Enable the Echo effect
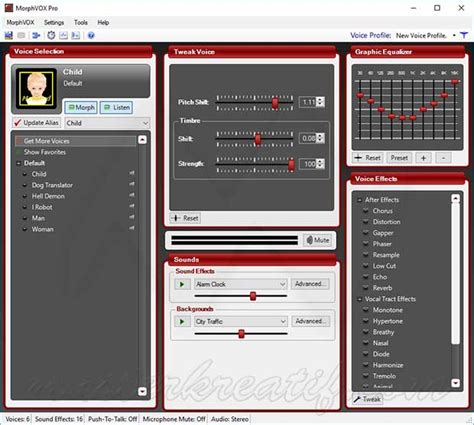 366,277
